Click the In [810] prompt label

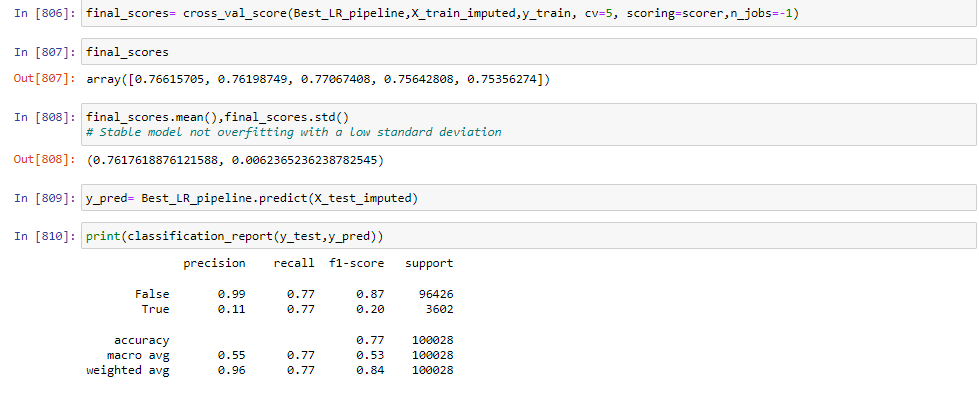coord(44,236)
